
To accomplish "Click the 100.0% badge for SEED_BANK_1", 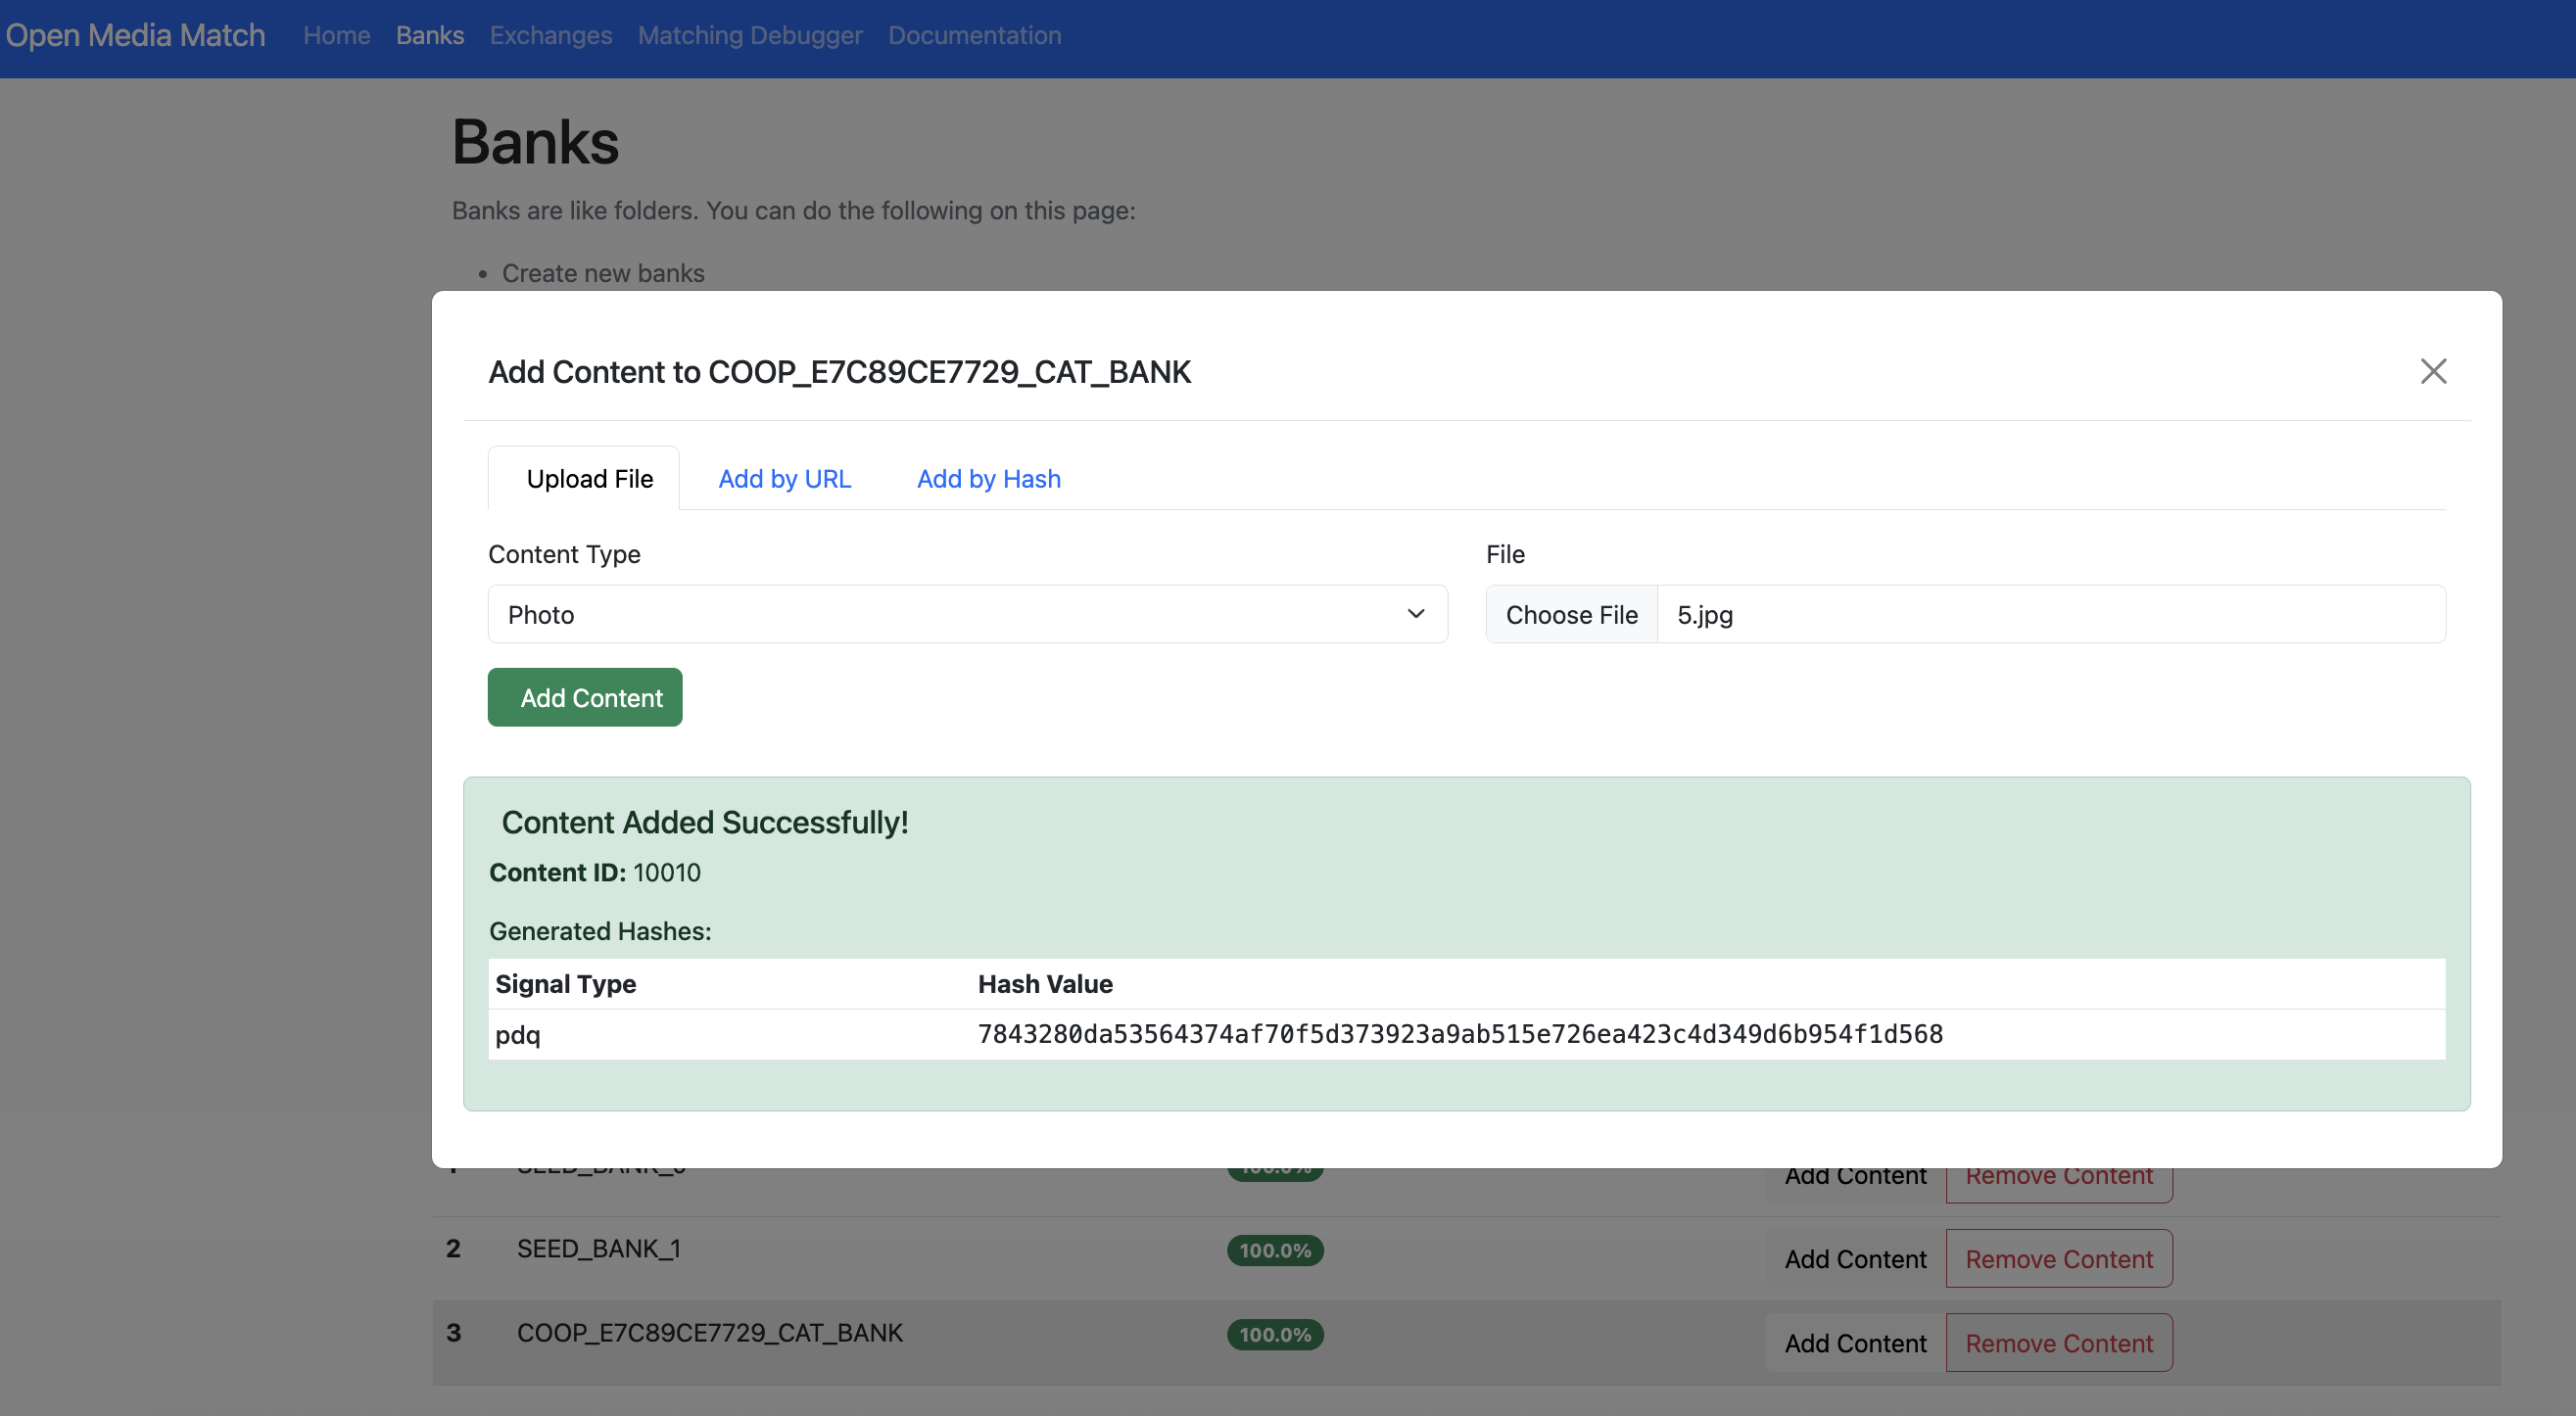I will click(x=1273, y=1250).
